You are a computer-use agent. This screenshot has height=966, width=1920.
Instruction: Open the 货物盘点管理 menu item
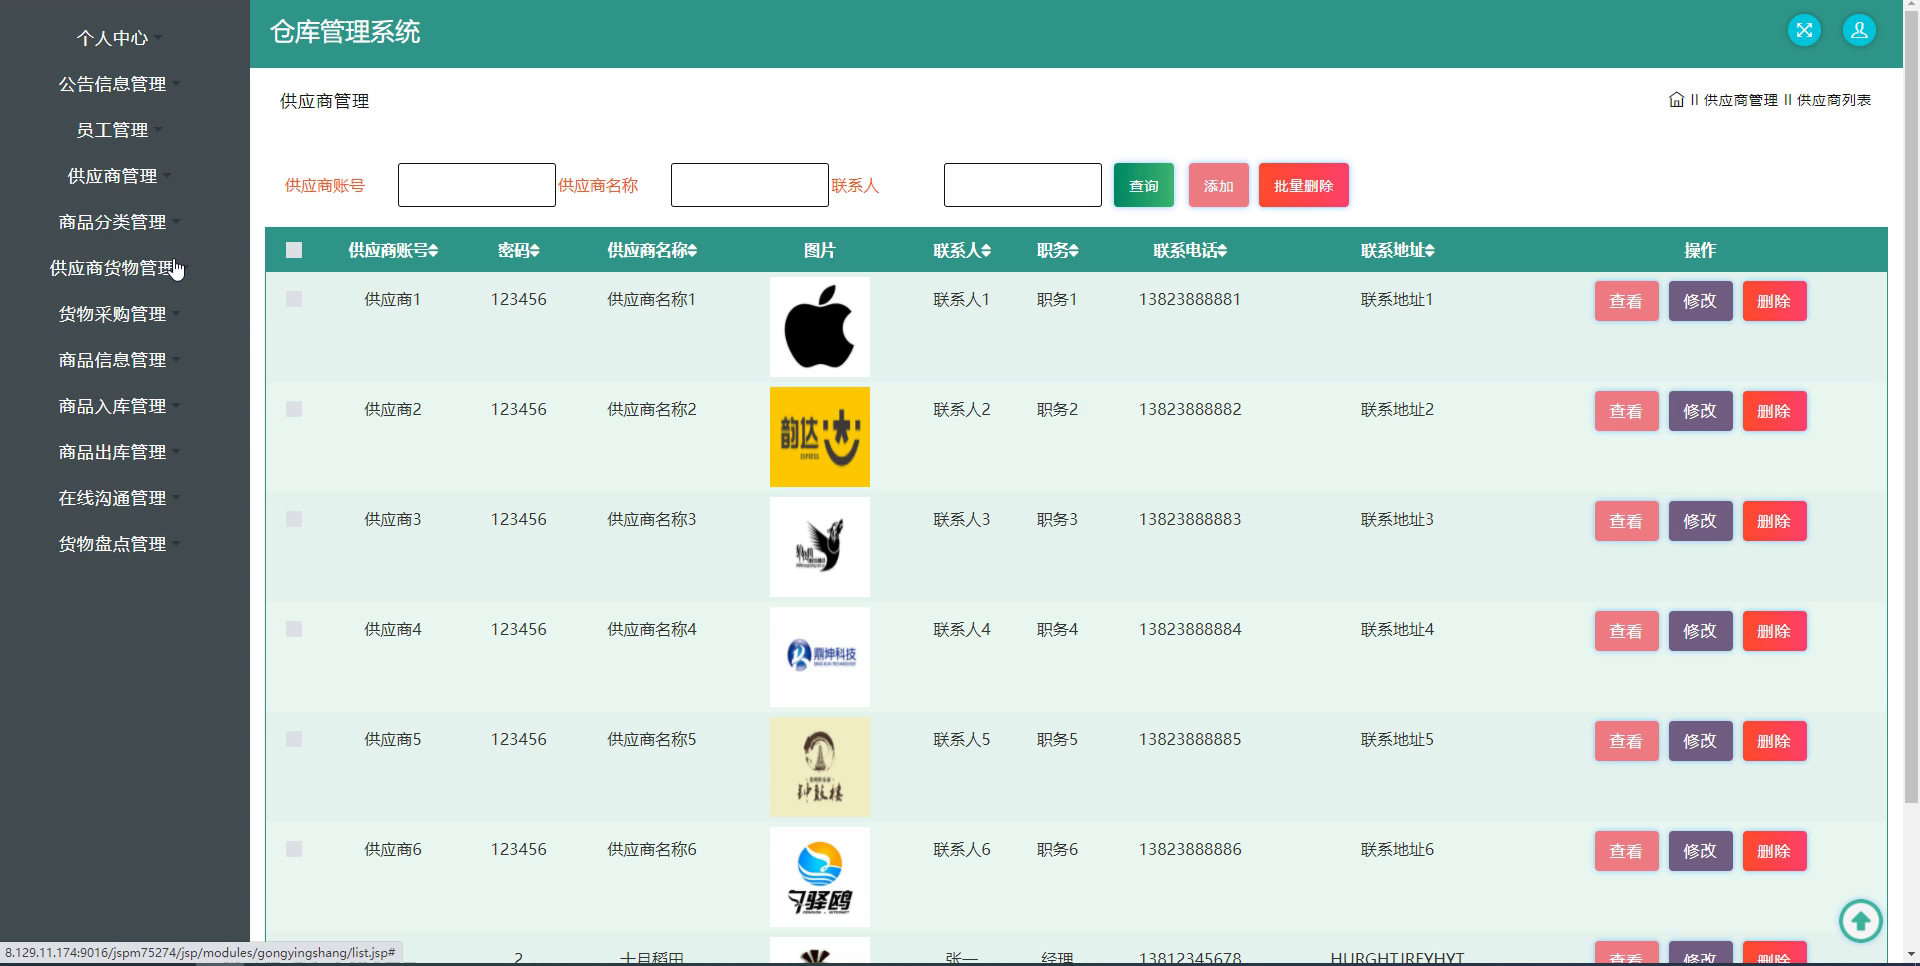[119, 544]
